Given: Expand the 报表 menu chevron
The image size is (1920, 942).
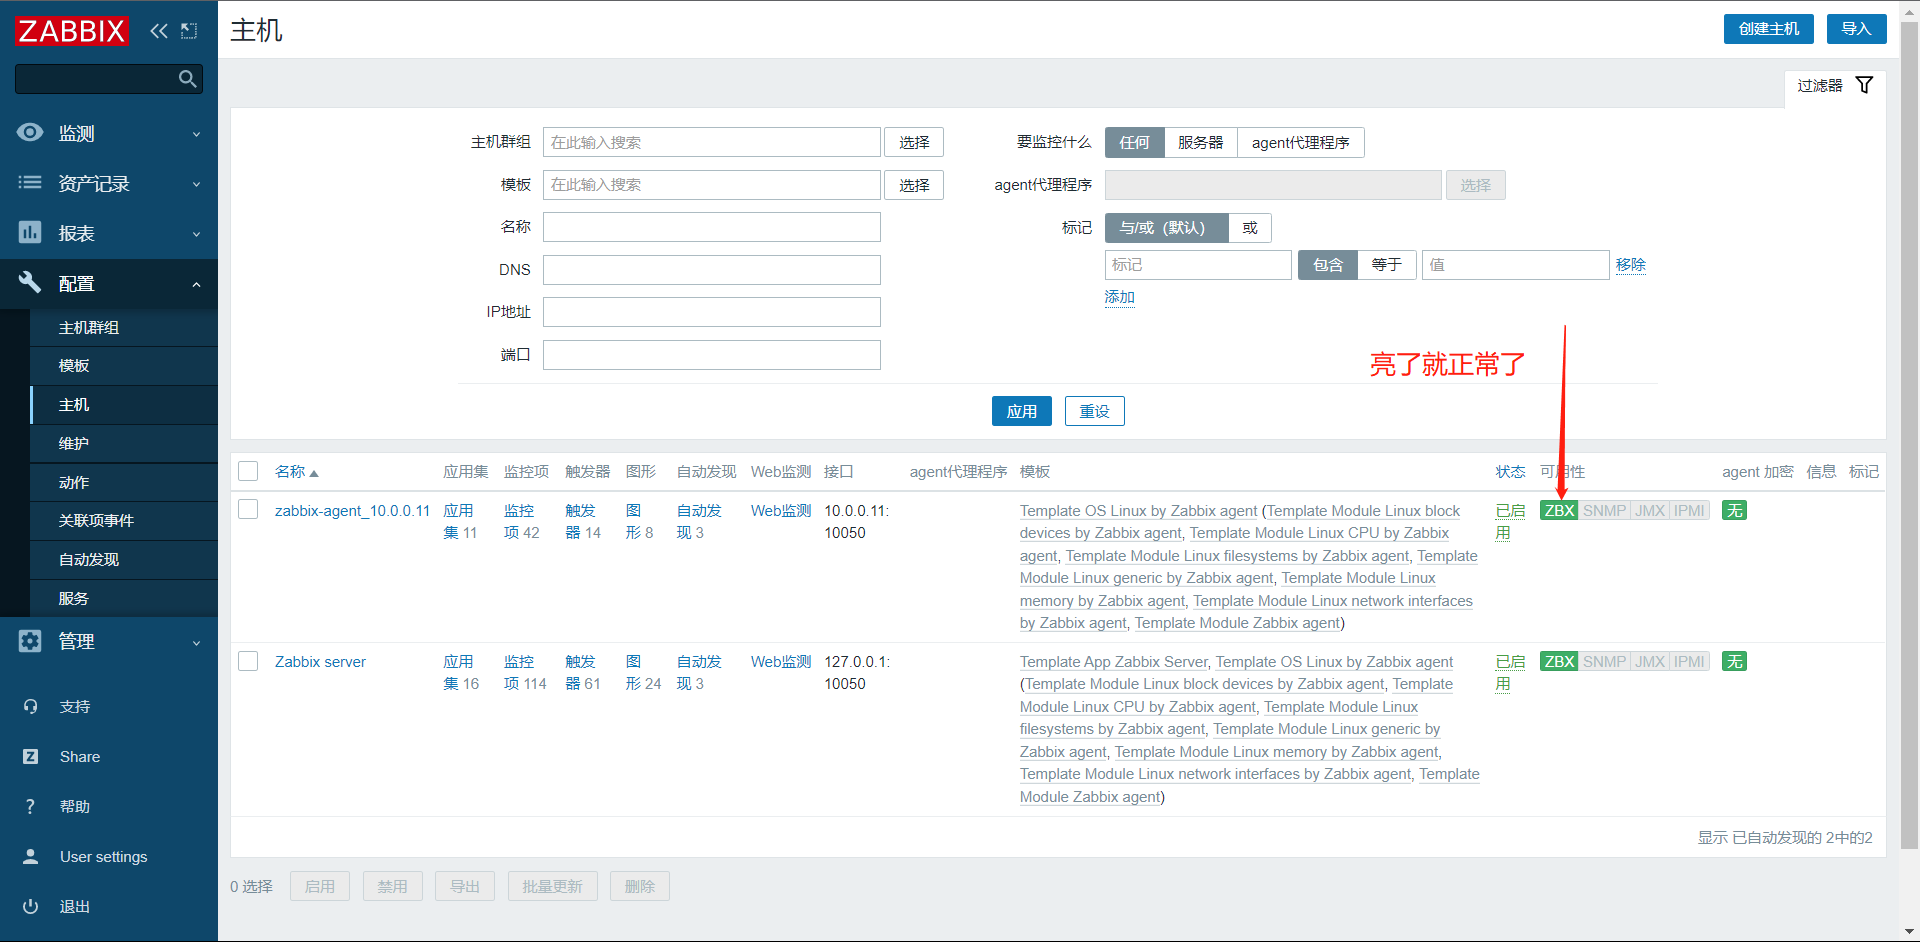Looking at the screenshot, I should (196, 234).
